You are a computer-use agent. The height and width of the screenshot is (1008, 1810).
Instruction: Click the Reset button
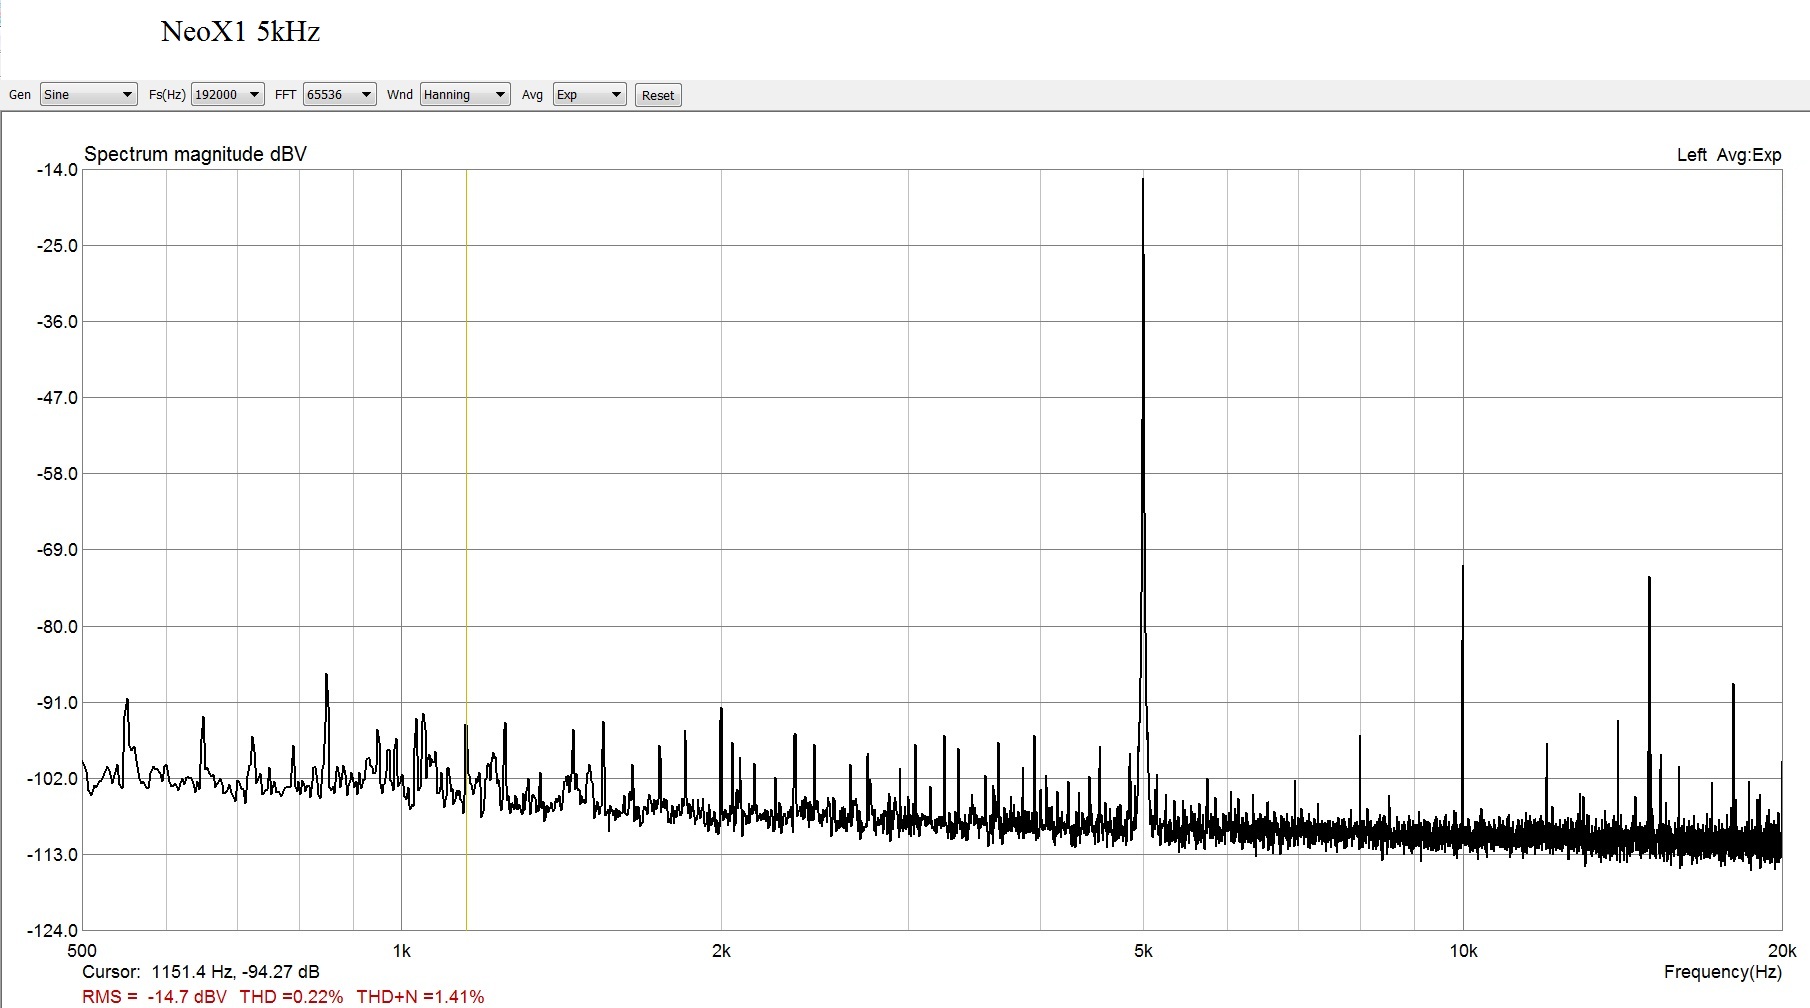658,96
